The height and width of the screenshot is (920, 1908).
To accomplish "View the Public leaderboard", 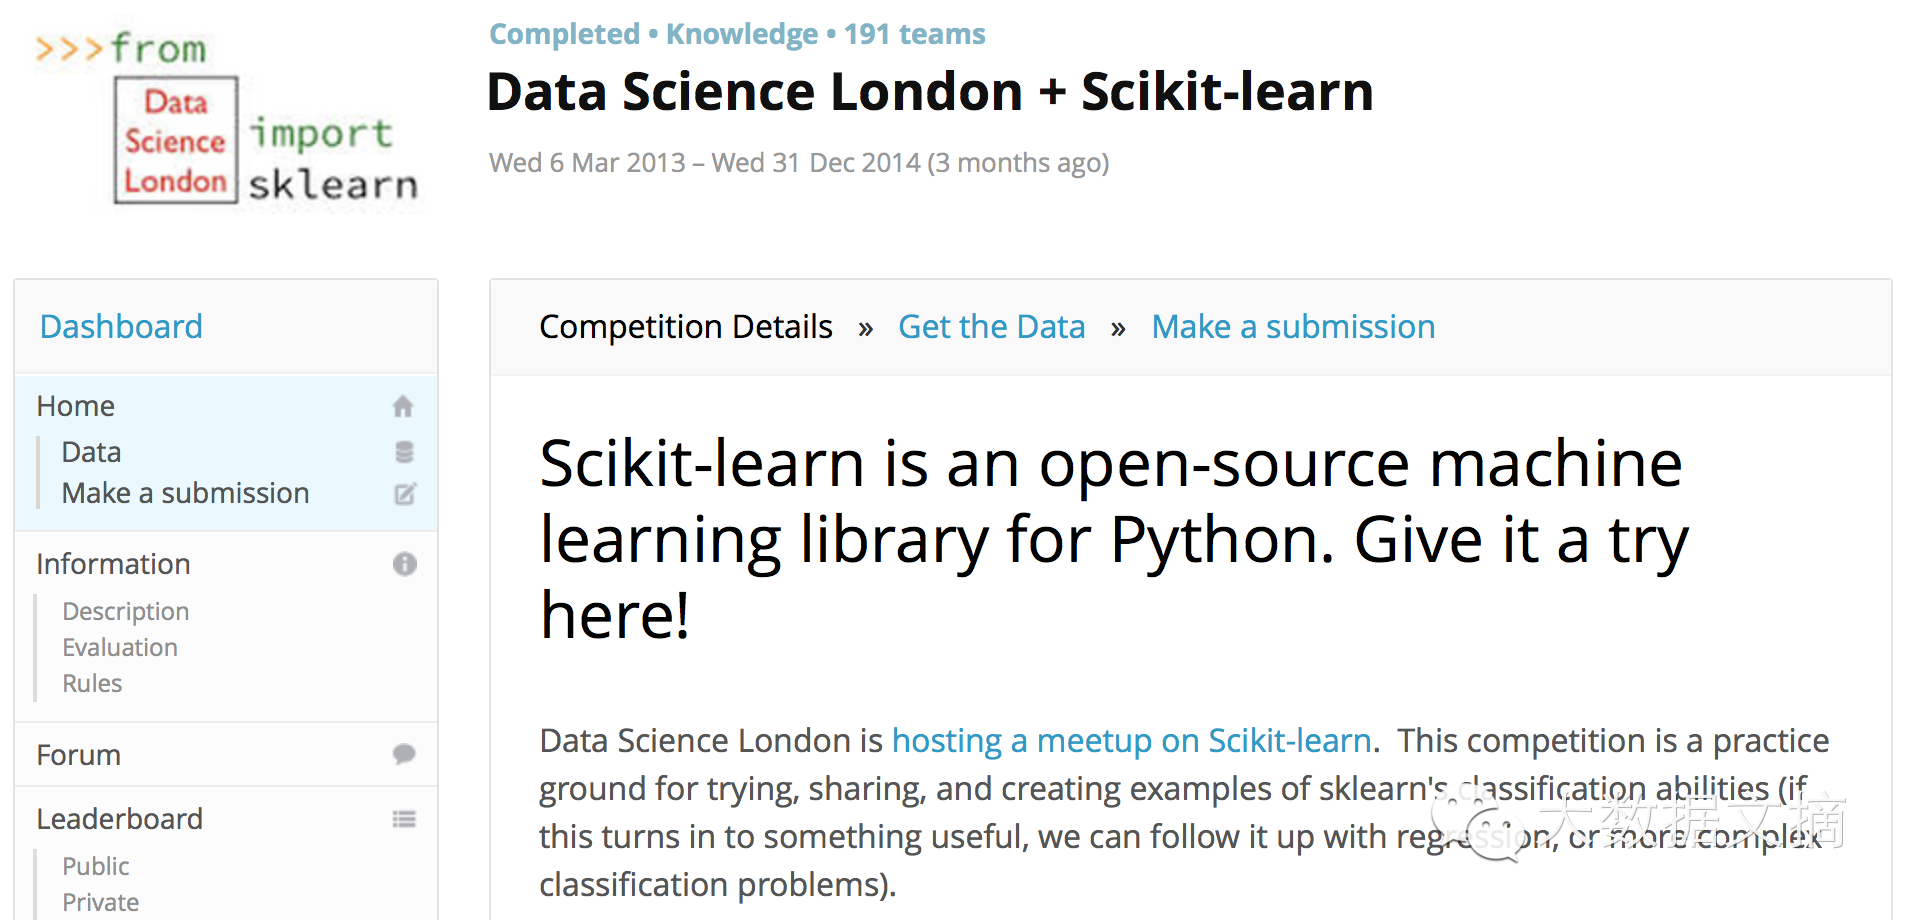I will [x=96, y=866].
